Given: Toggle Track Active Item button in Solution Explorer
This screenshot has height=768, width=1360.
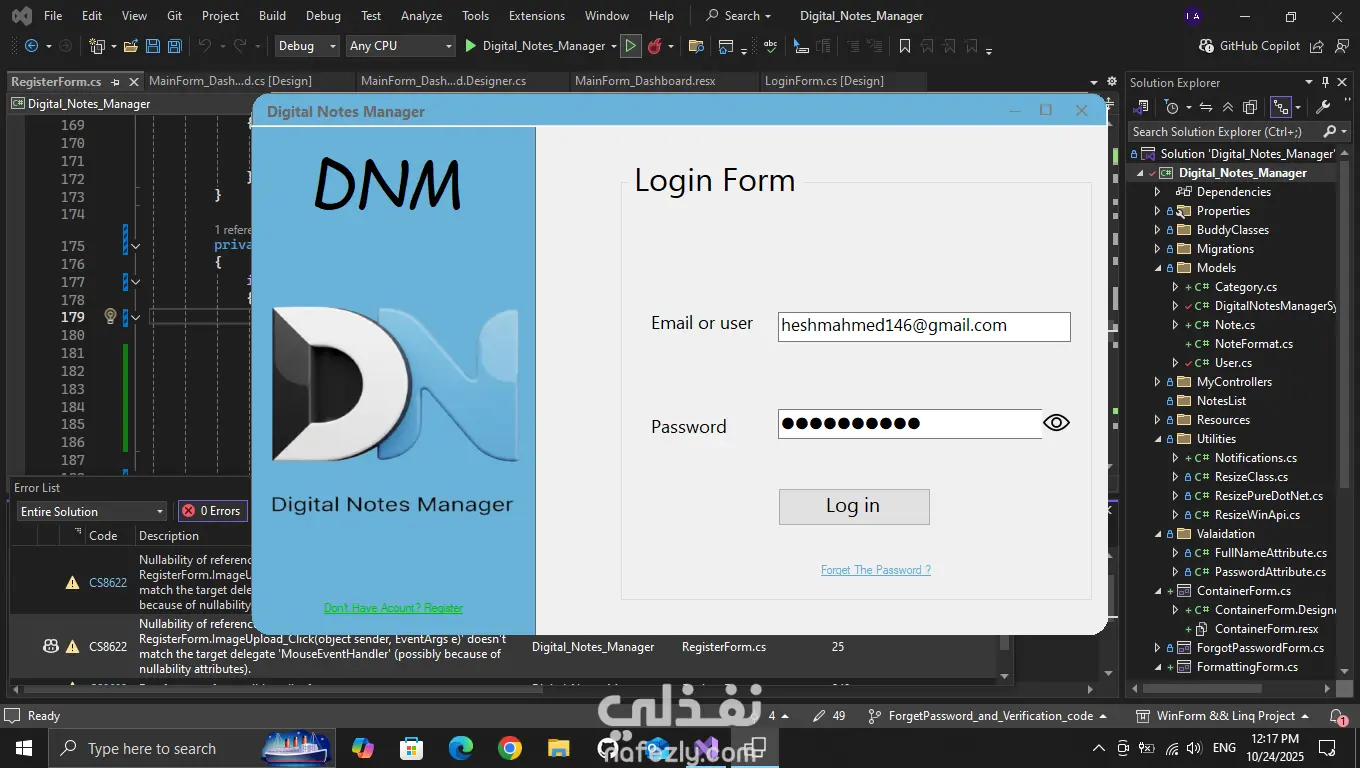Looking at the screenshot, I should (1281, 107).
